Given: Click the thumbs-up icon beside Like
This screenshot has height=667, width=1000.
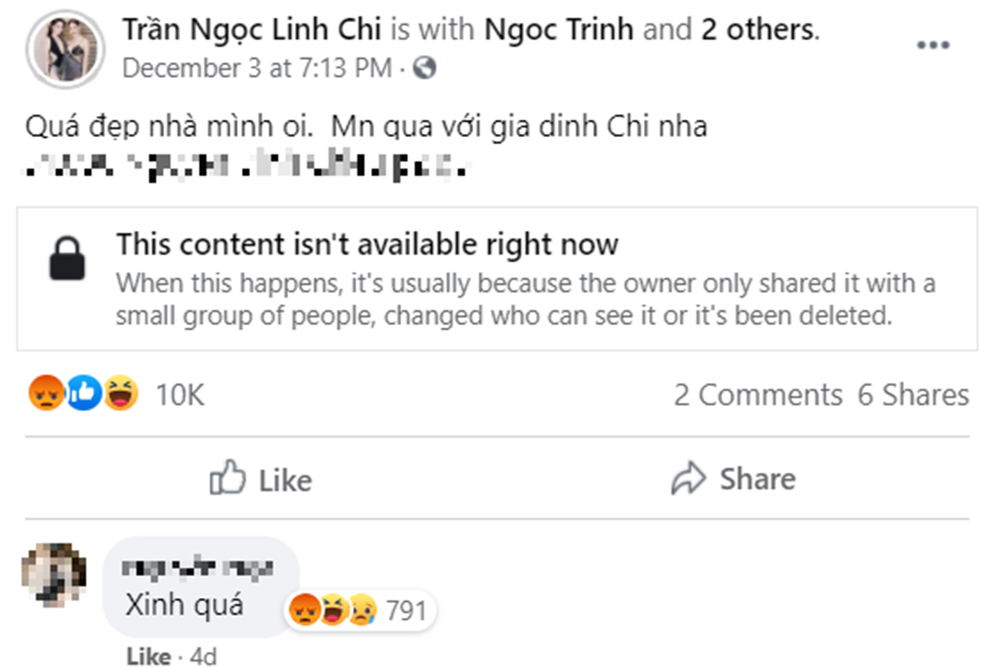Looking at the screenshot, I should tap(227, 479).
